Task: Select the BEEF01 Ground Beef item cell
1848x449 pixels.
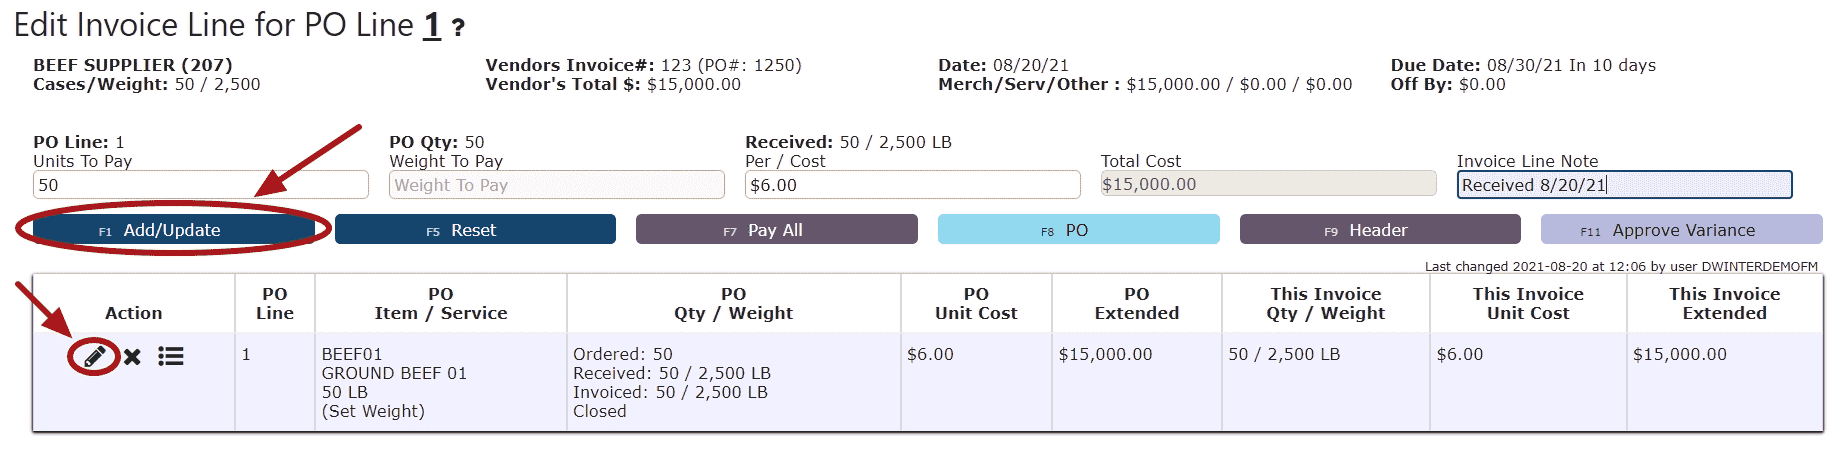Action: (441, 382)
